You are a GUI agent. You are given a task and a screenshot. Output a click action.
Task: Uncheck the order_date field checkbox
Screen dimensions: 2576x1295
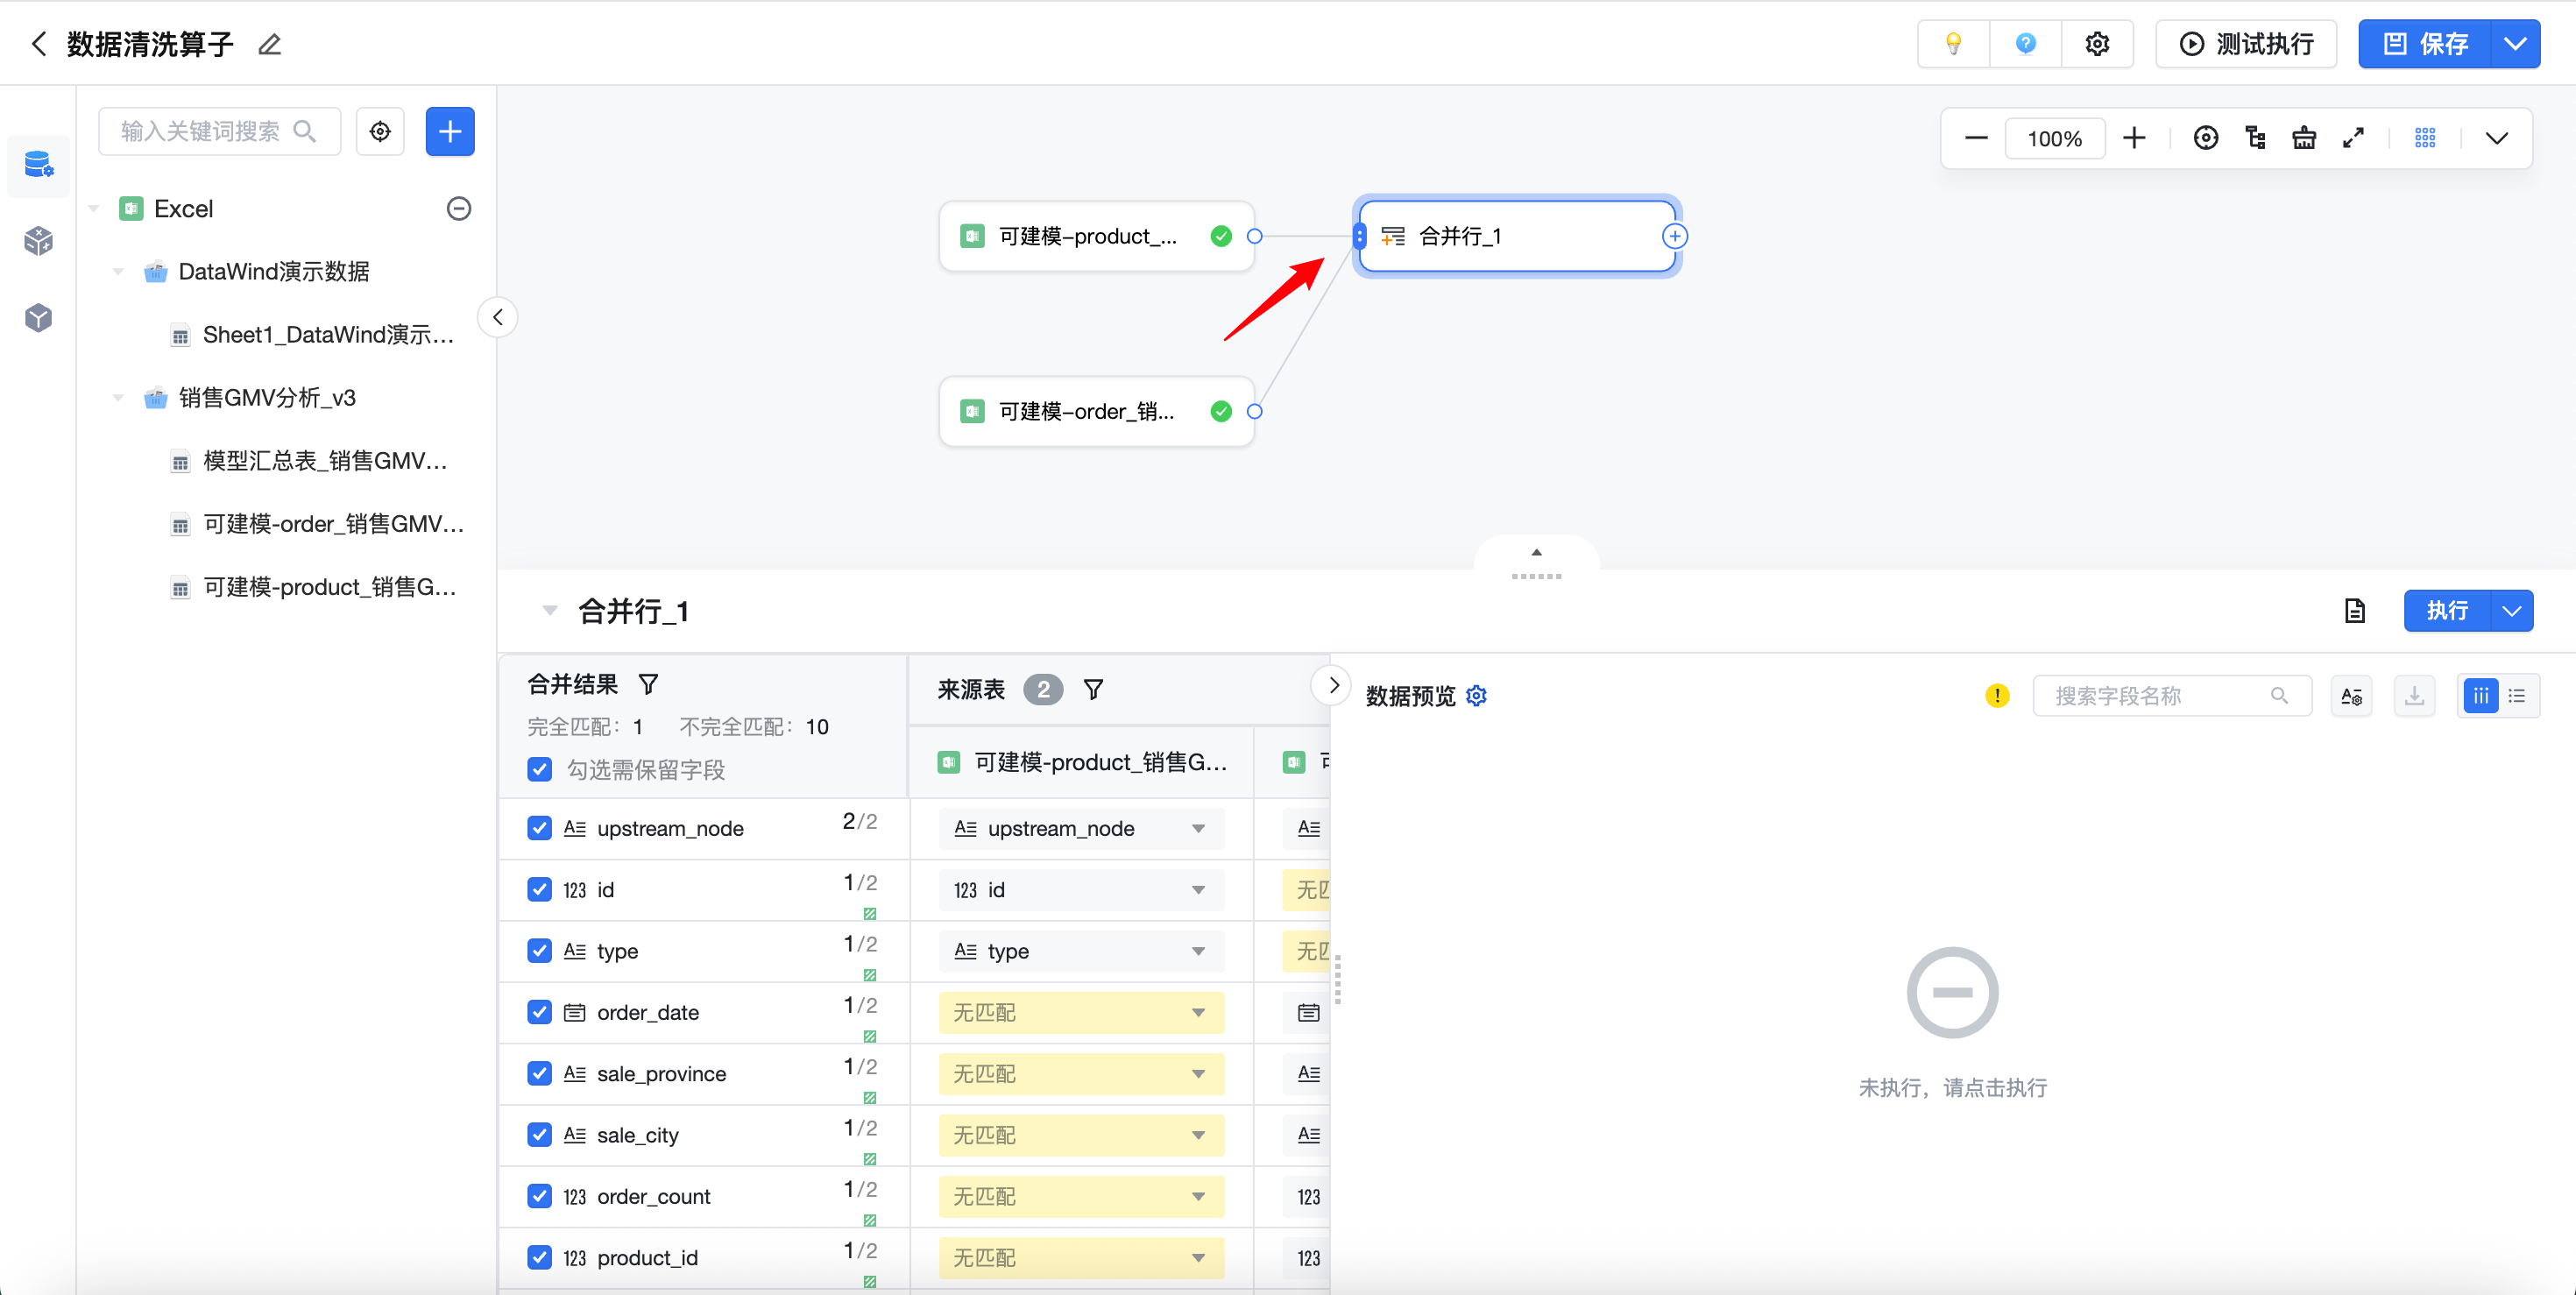(x=539, y=1012)
